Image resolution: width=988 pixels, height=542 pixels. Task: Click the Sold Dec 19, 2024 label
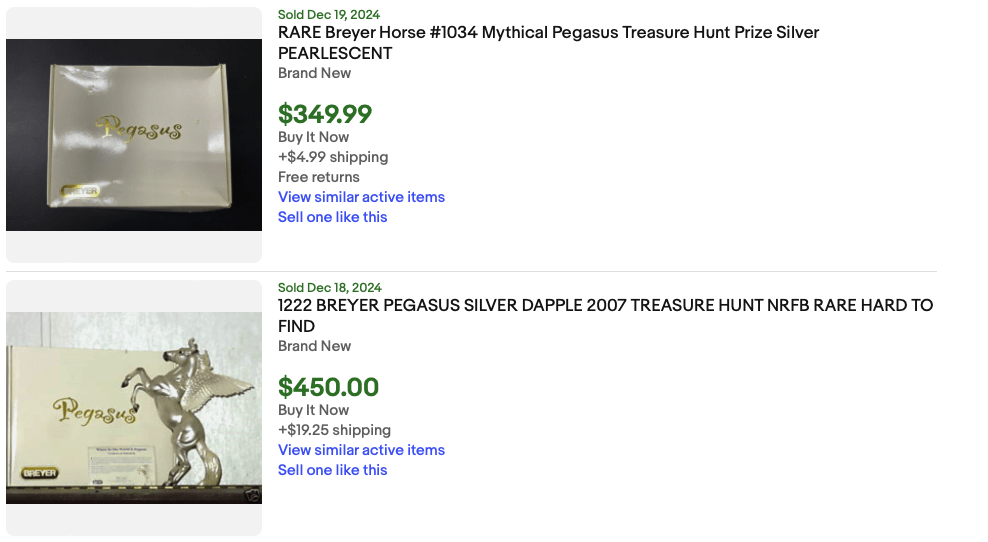[x=329, y=15]
